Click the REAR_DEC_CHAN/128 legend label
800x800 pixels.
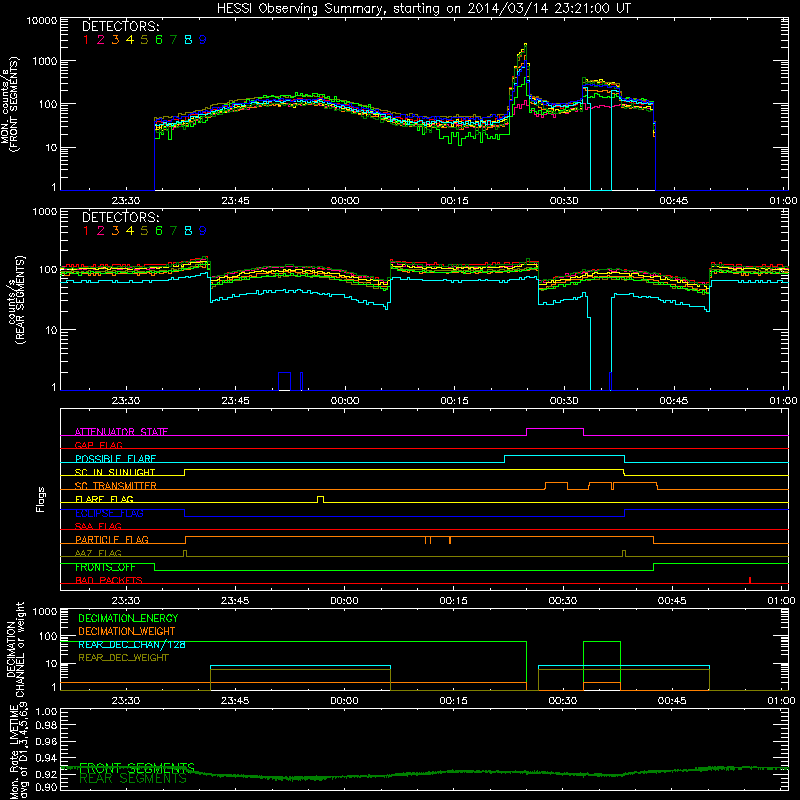(x=132, y=644)
